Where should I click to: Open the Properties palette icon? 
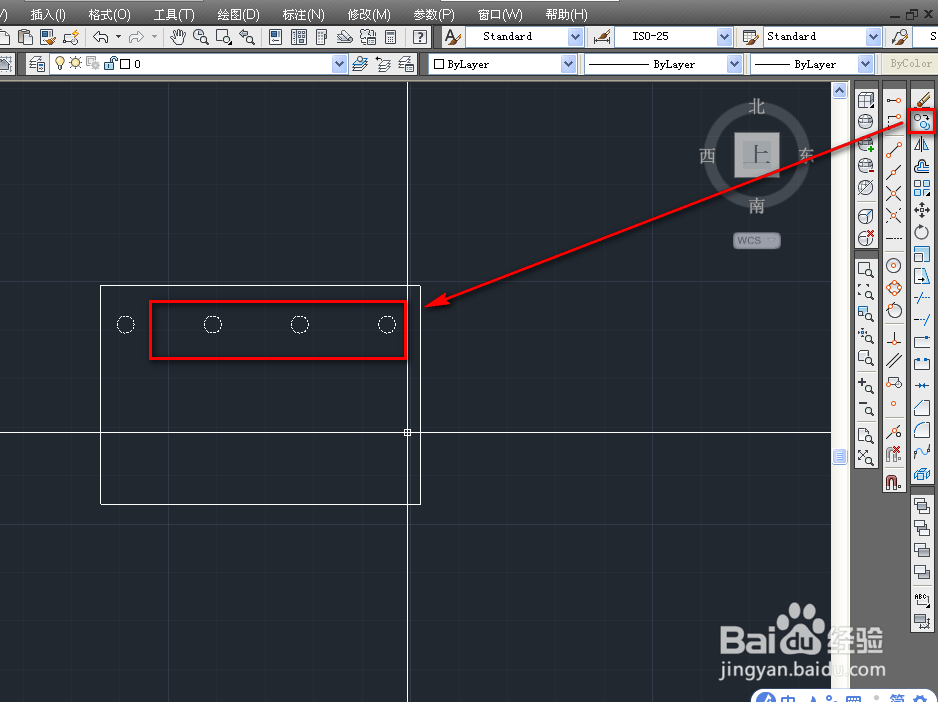(x=275, y=37)
